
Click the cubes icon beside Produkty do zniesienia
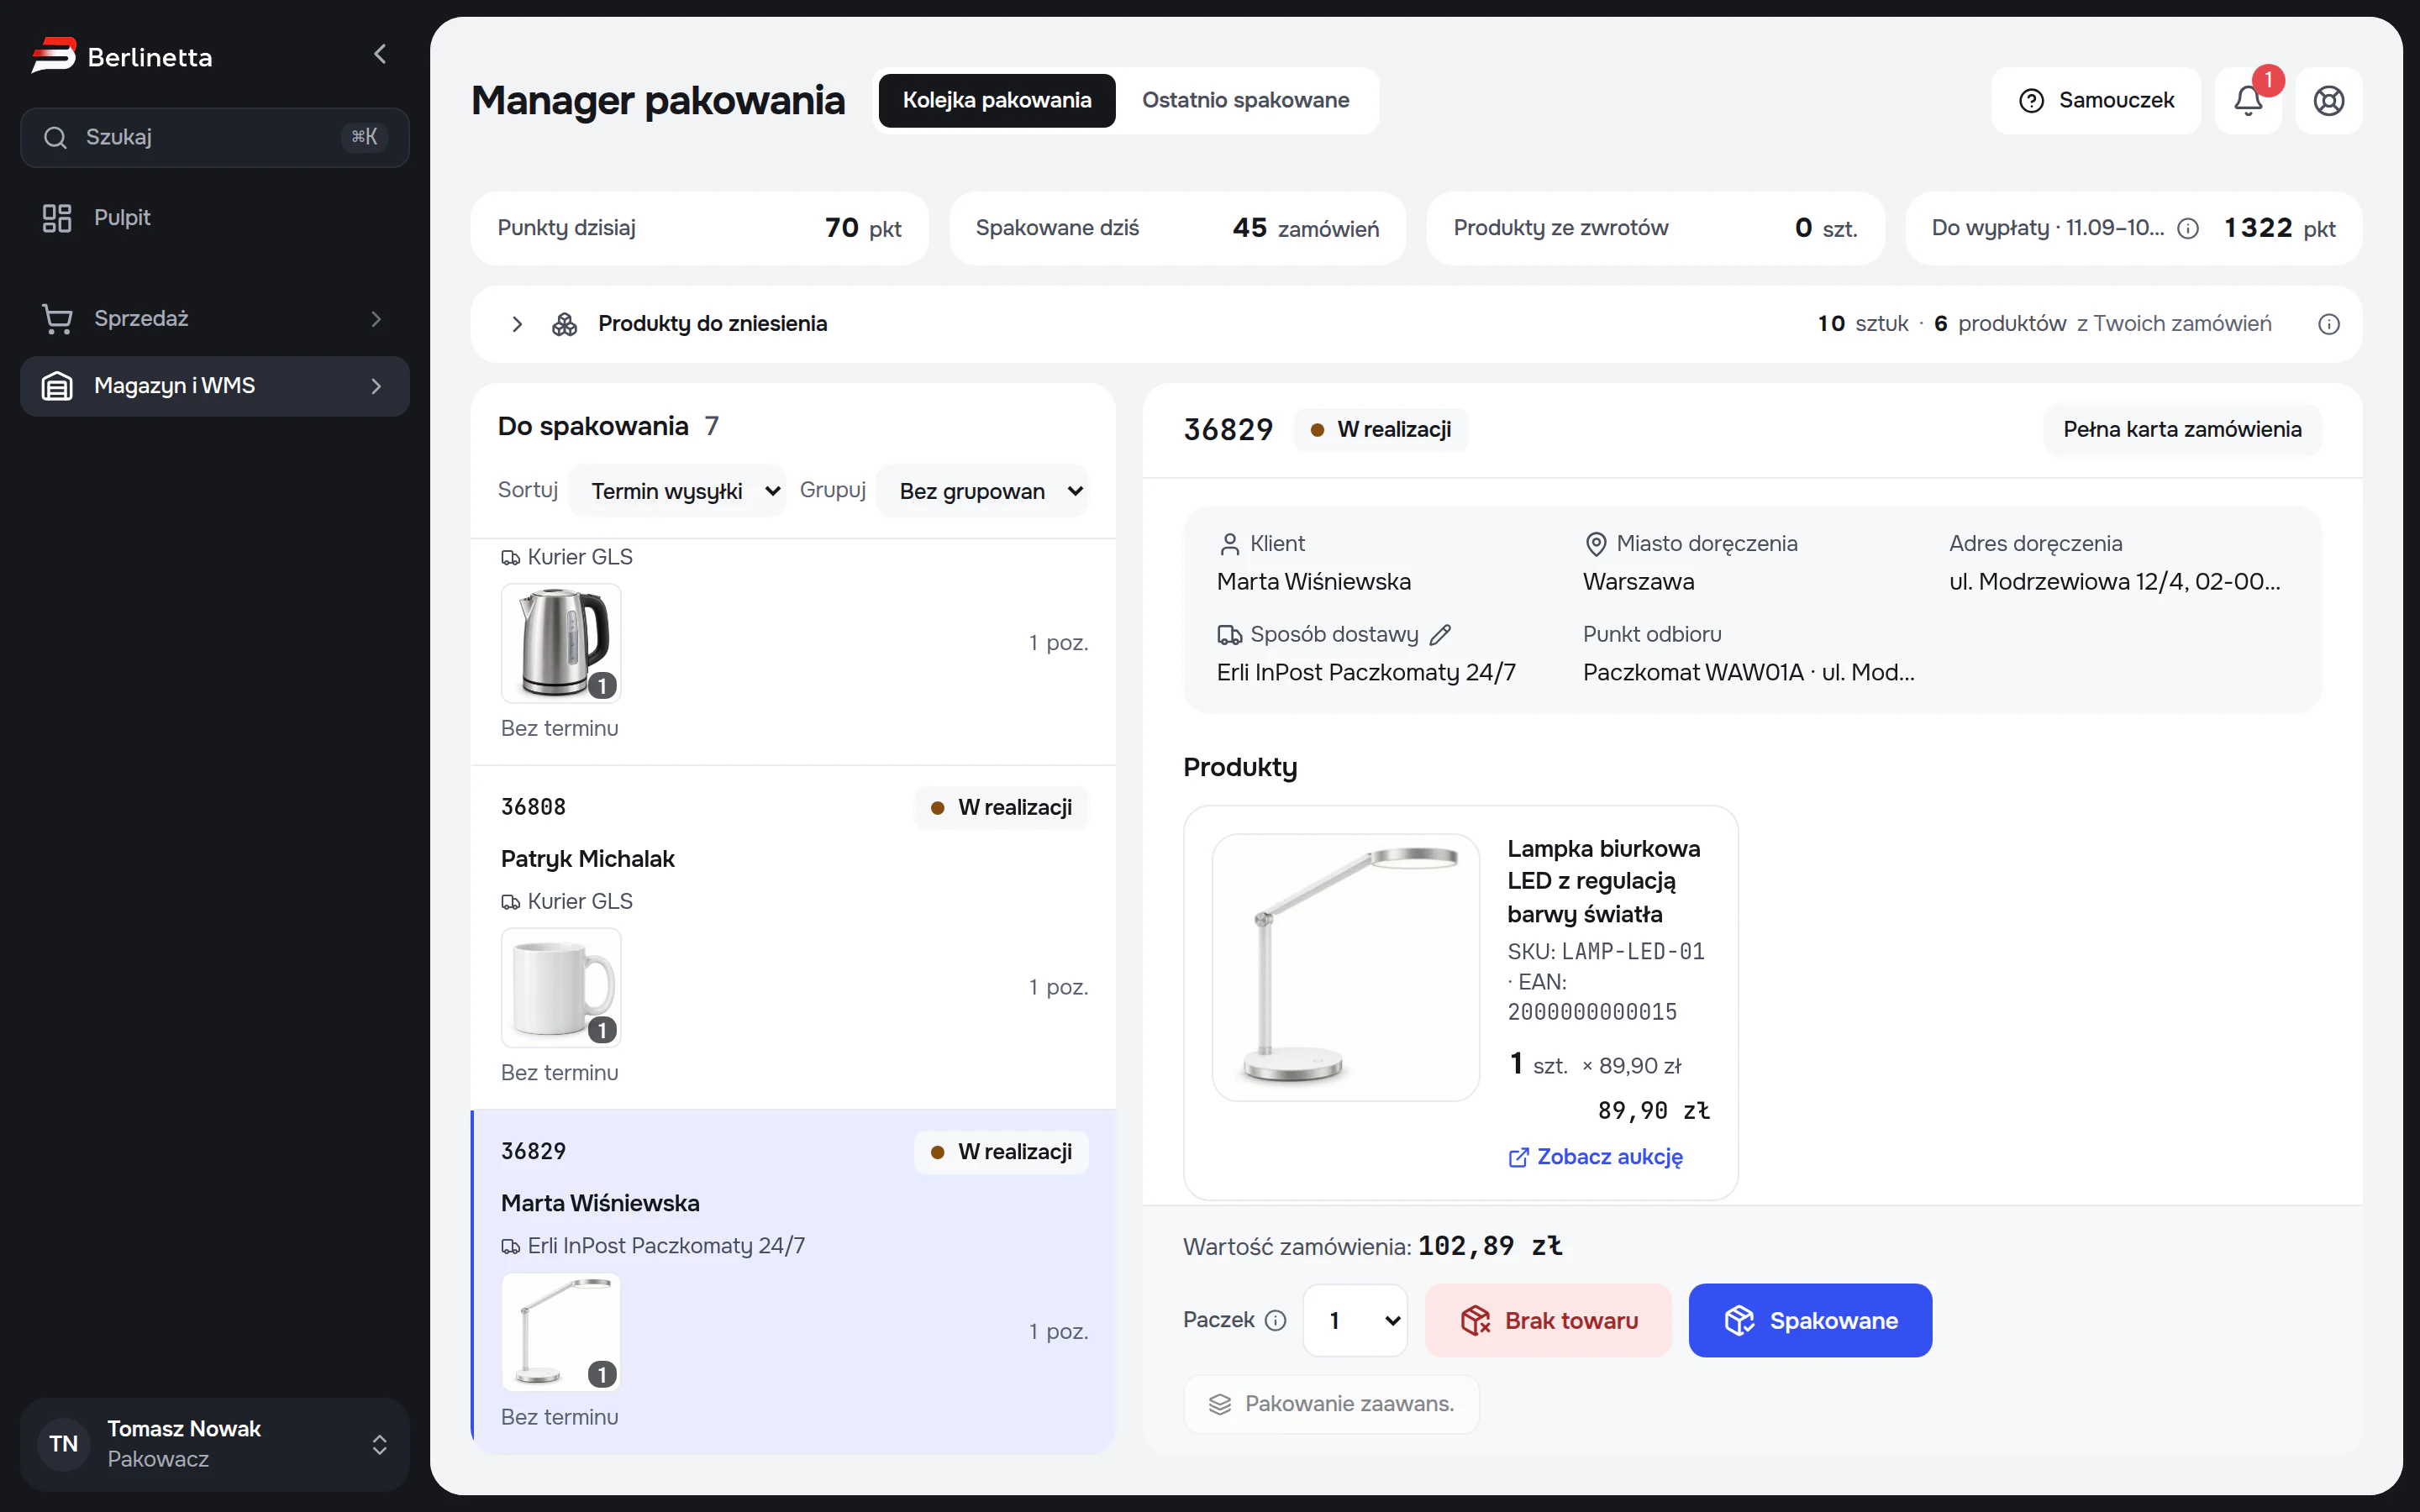point(565,324)
